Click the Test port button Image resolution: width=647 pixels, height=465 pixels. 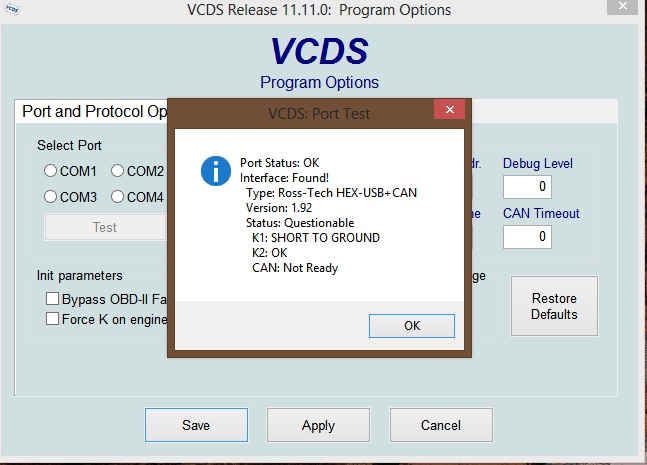(x=105, y=227)
